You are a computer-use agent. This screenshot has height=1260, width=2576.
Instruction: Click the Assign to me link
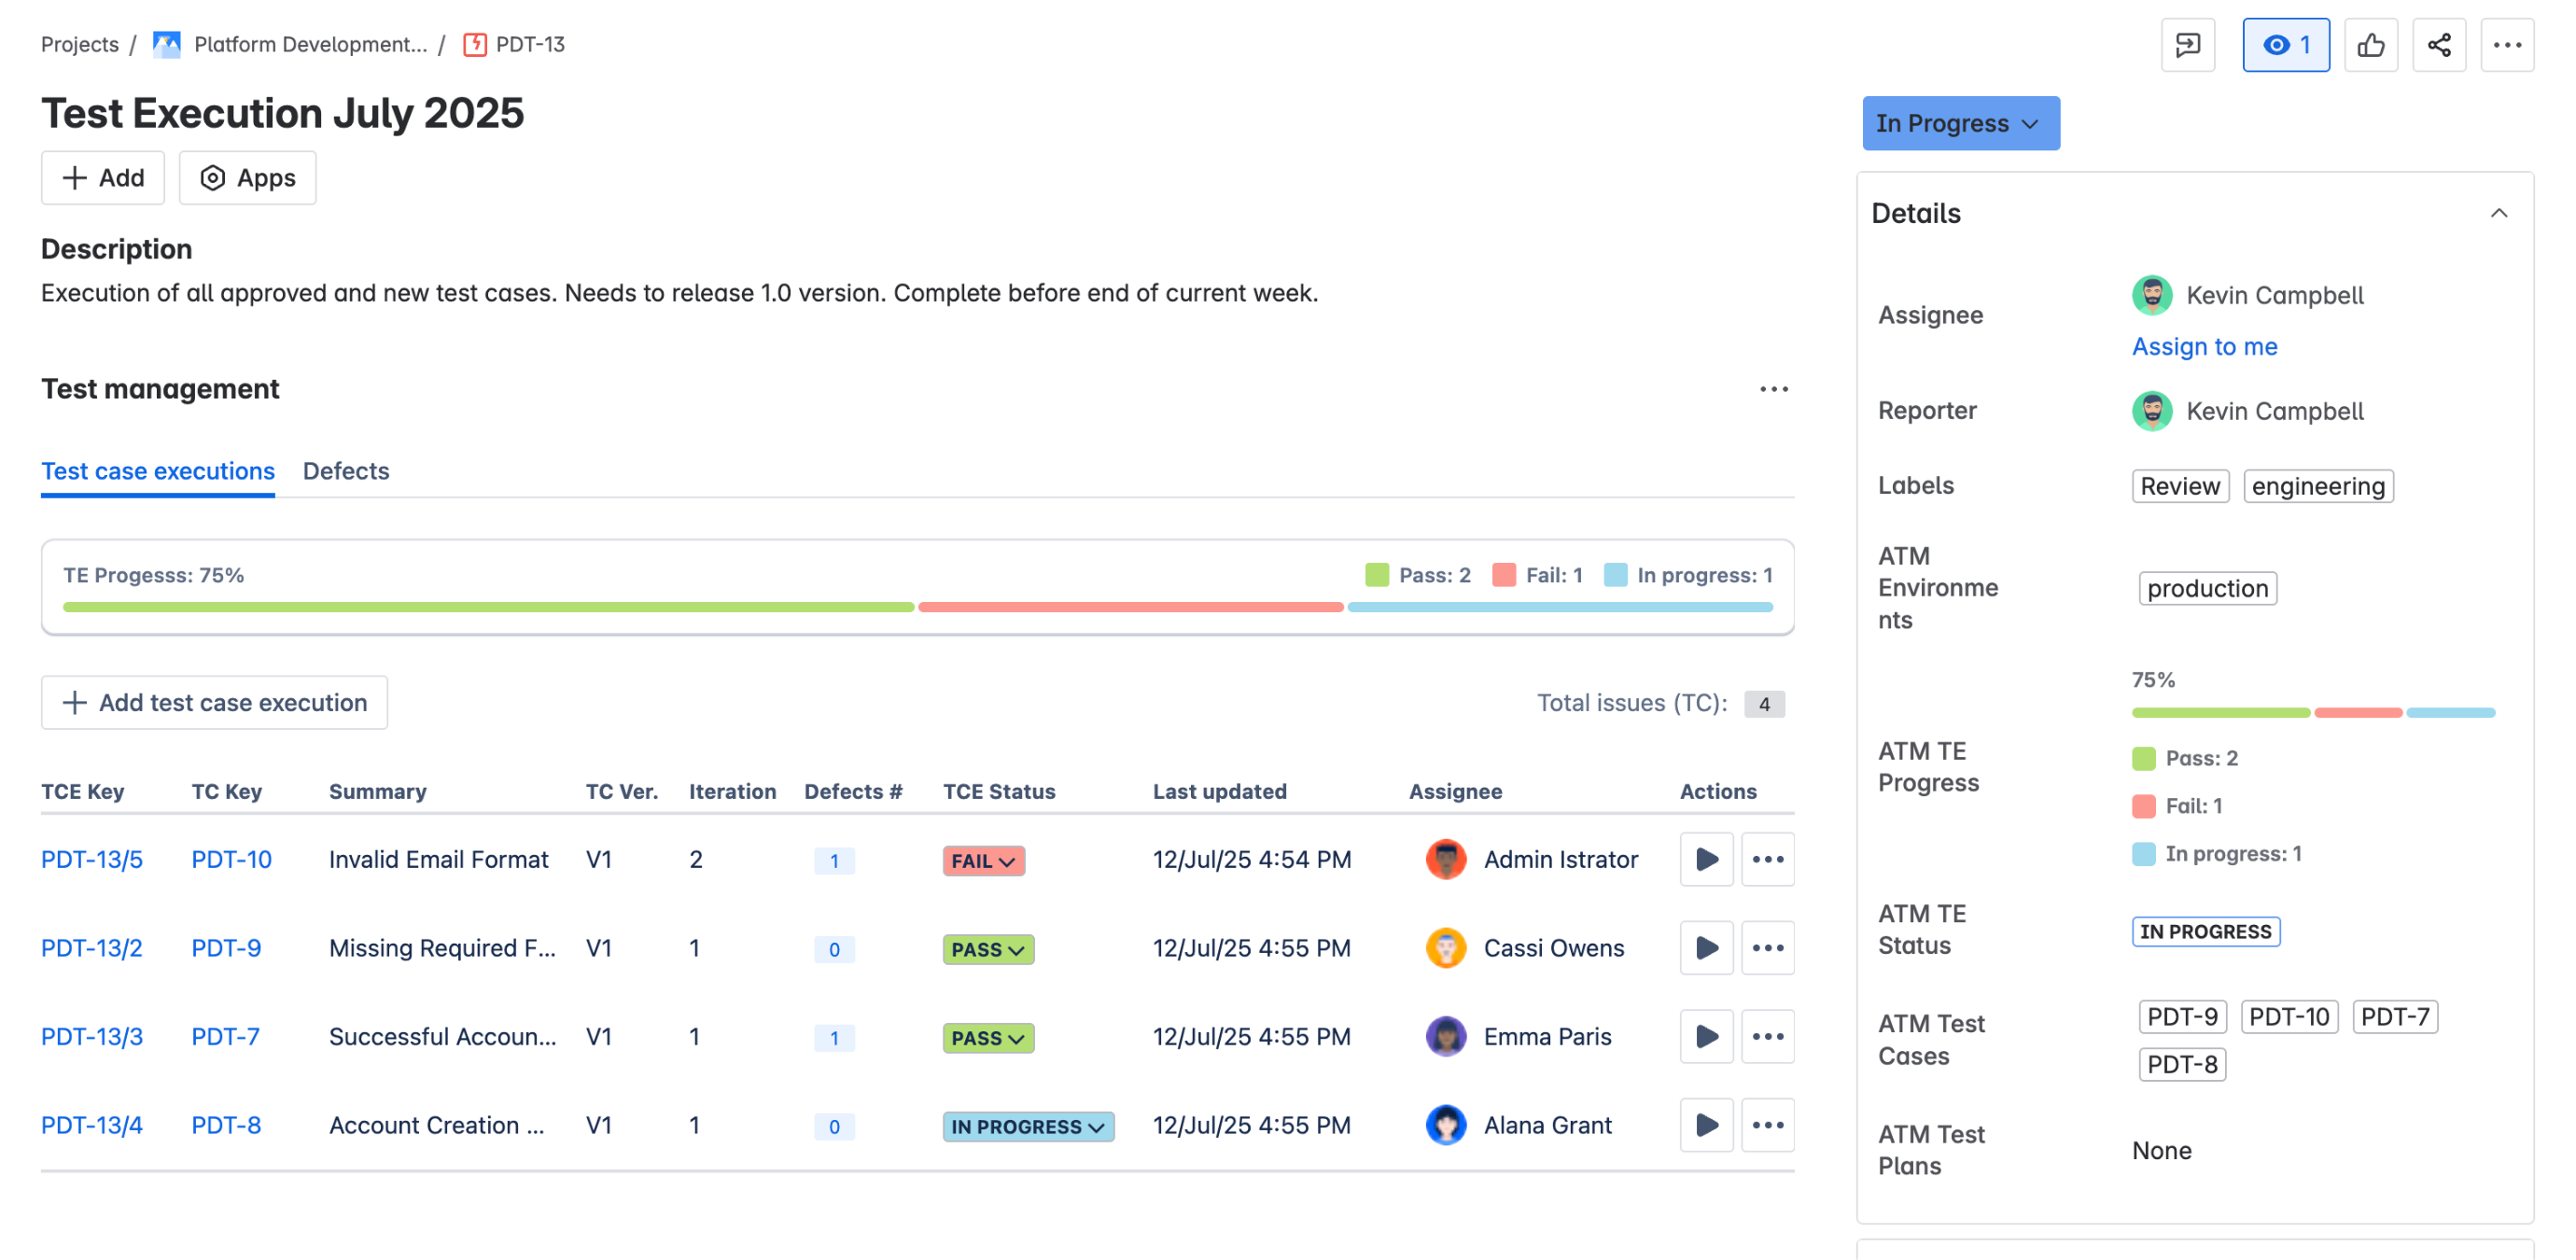(x=2204, y=346)
